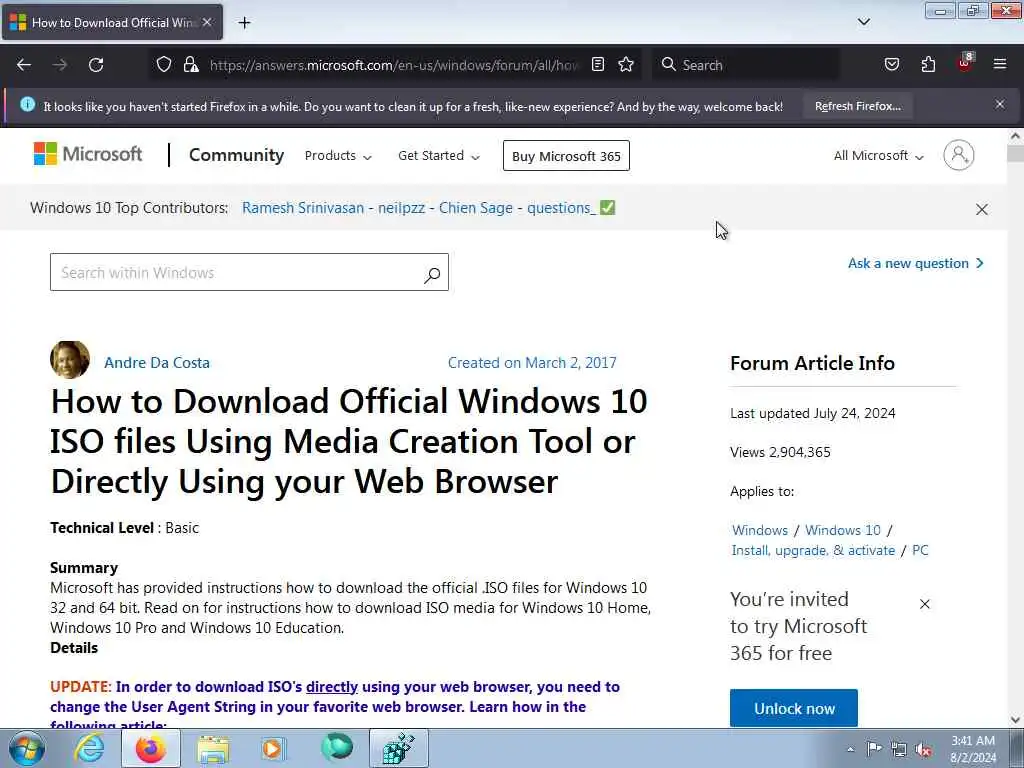The image size is (1024, 768).
Task: Click the forward navigation arrow
Action: [x=59, y=65]
